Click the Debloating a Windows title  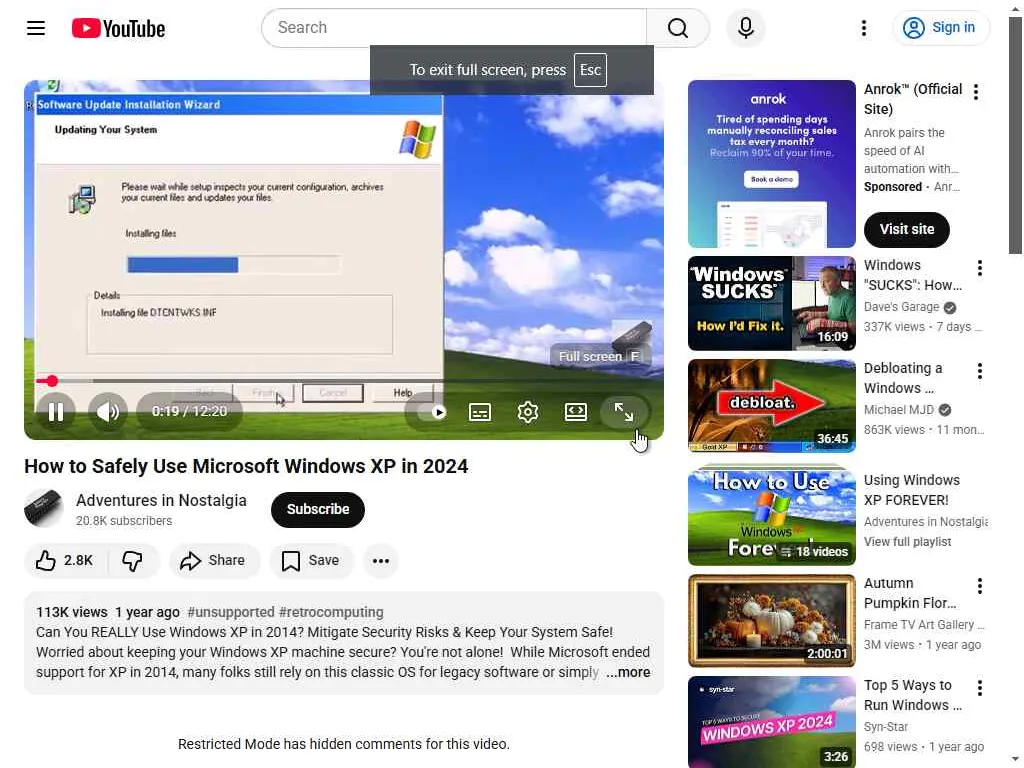click(x=903, y=378)
